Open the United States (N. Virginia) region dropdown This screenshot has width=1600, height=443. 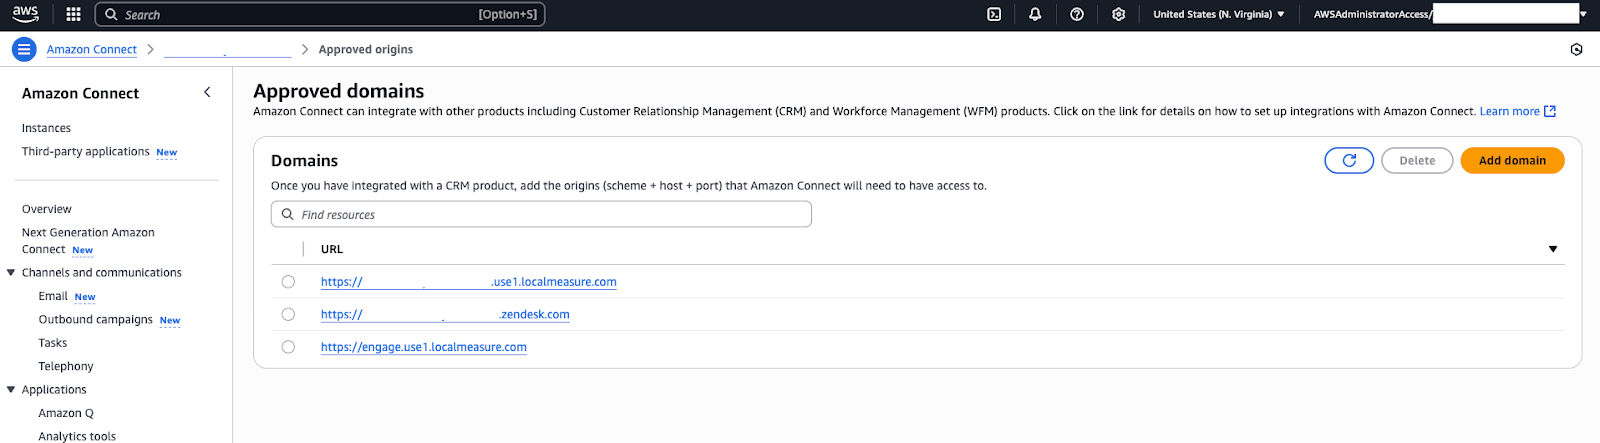coord(1218,14)
